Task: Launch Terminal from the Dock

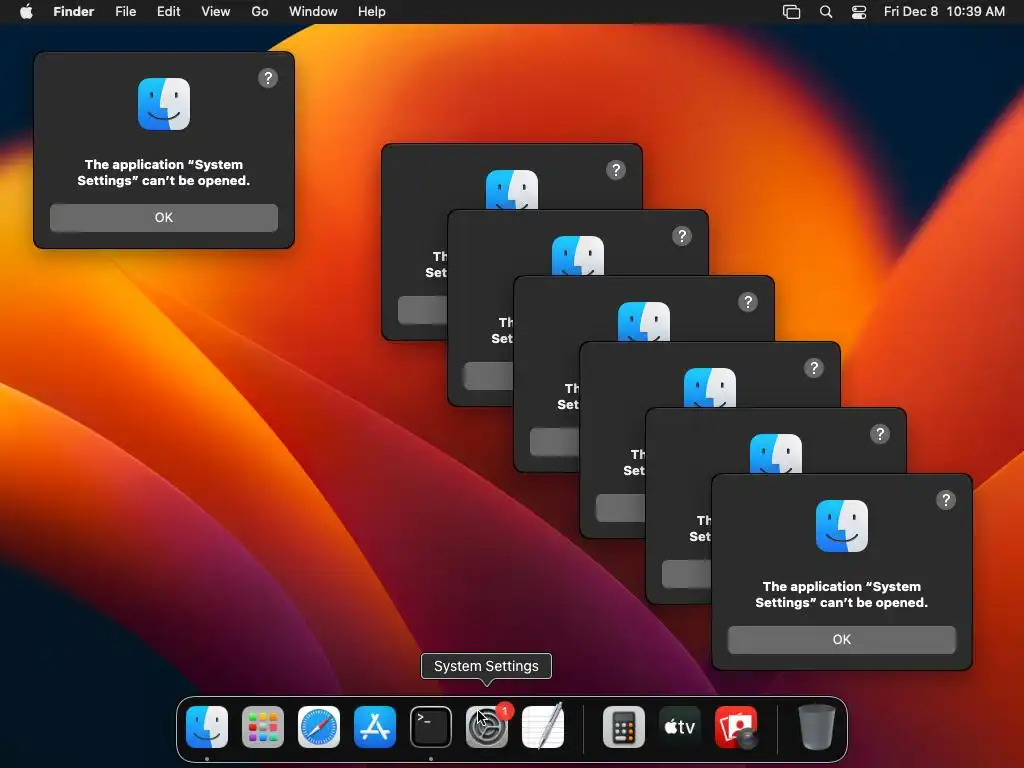Action: [431, 727]
